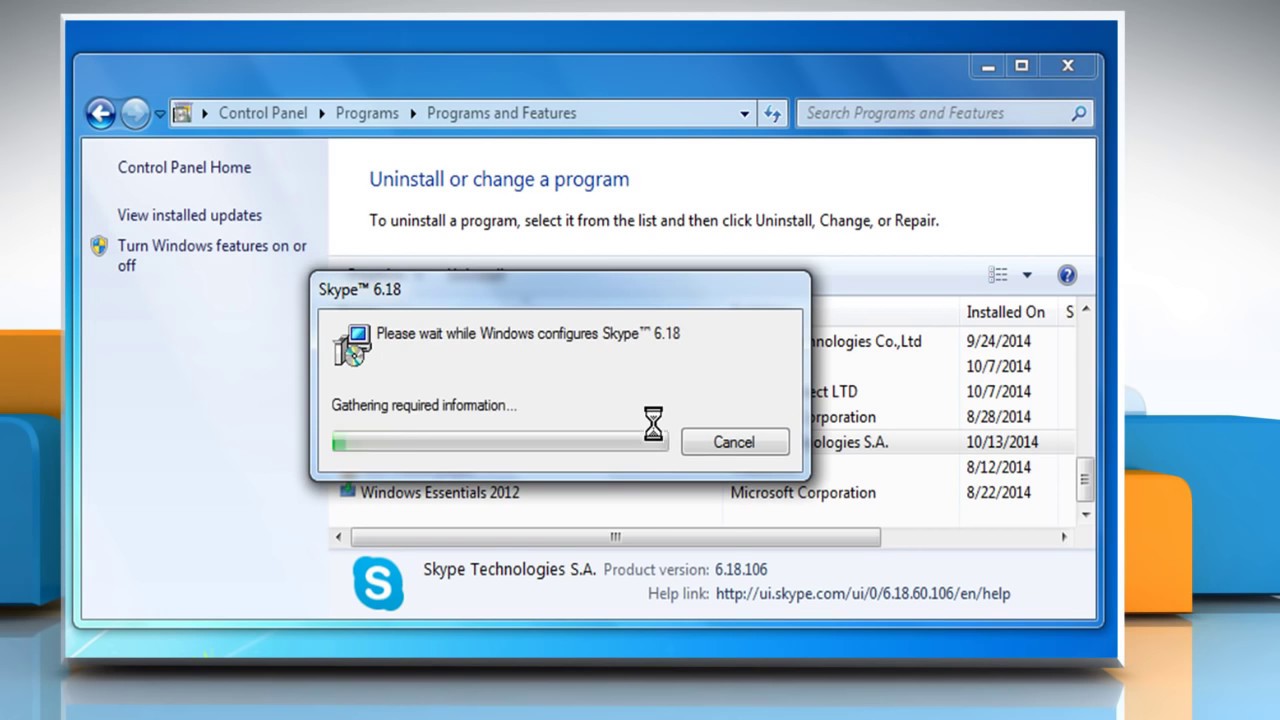1280x720 pixels.
Task: Click the 10/13/2014 installed date
Action: 1002,442
